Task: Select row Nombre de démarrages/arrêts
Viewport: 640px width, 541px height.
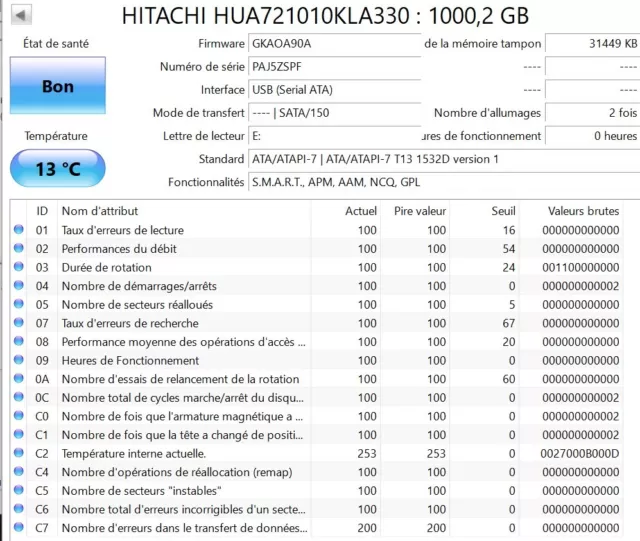Action: pyautogui.click(x=316, y=286)
